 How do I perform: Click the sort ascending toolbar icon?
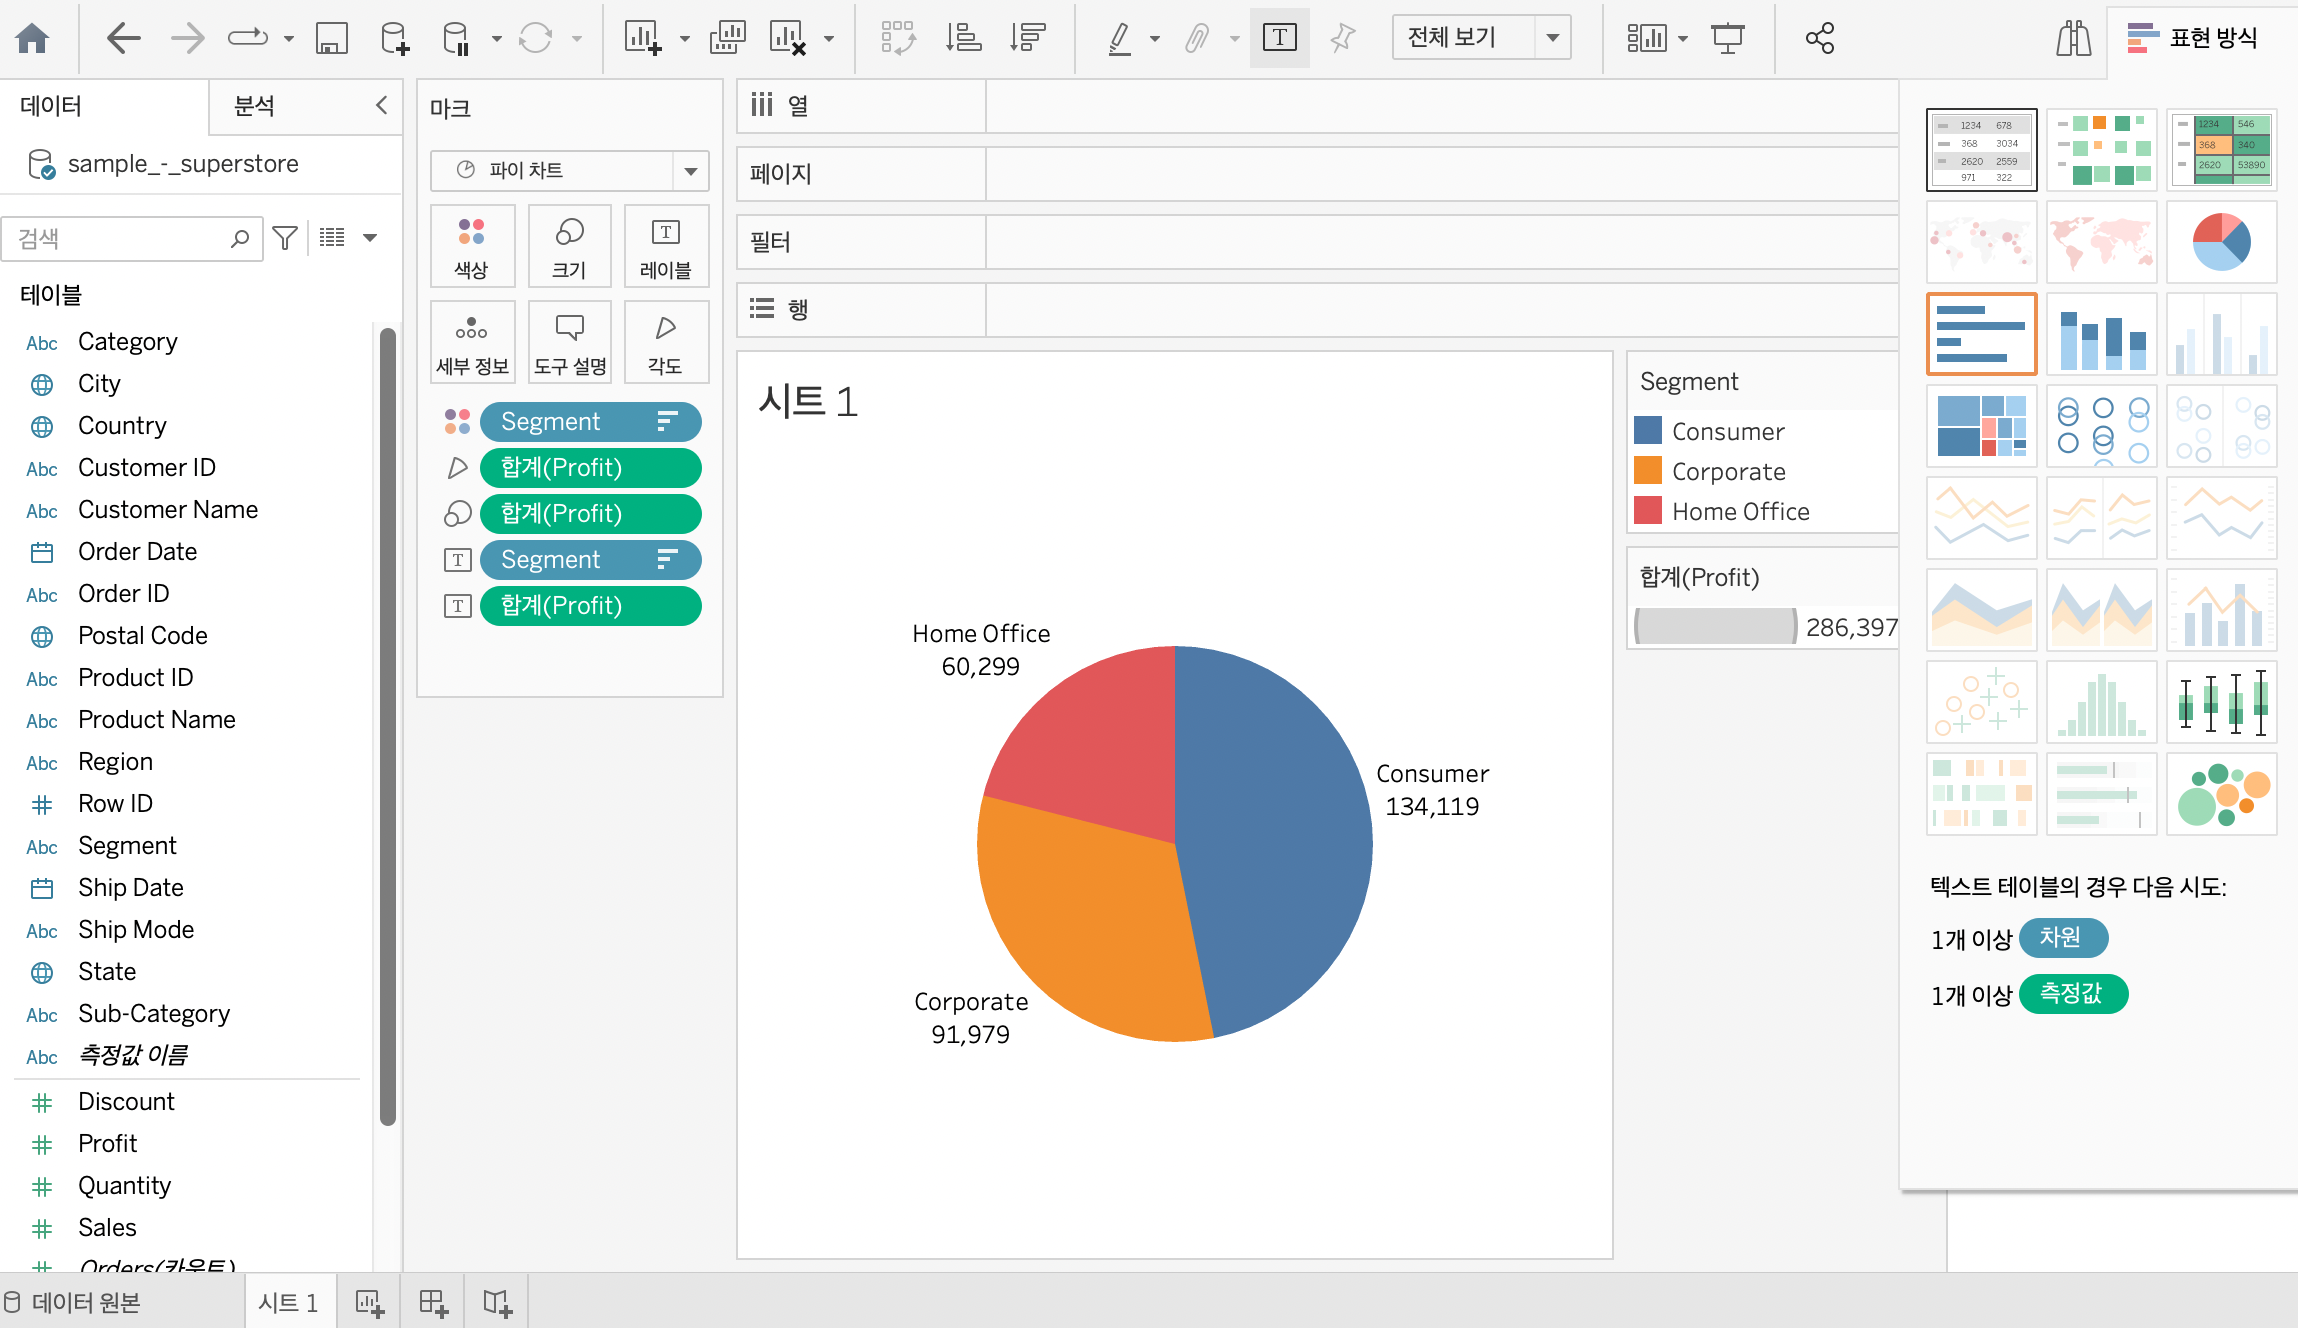pyautogui.click(x=963, y=38)
